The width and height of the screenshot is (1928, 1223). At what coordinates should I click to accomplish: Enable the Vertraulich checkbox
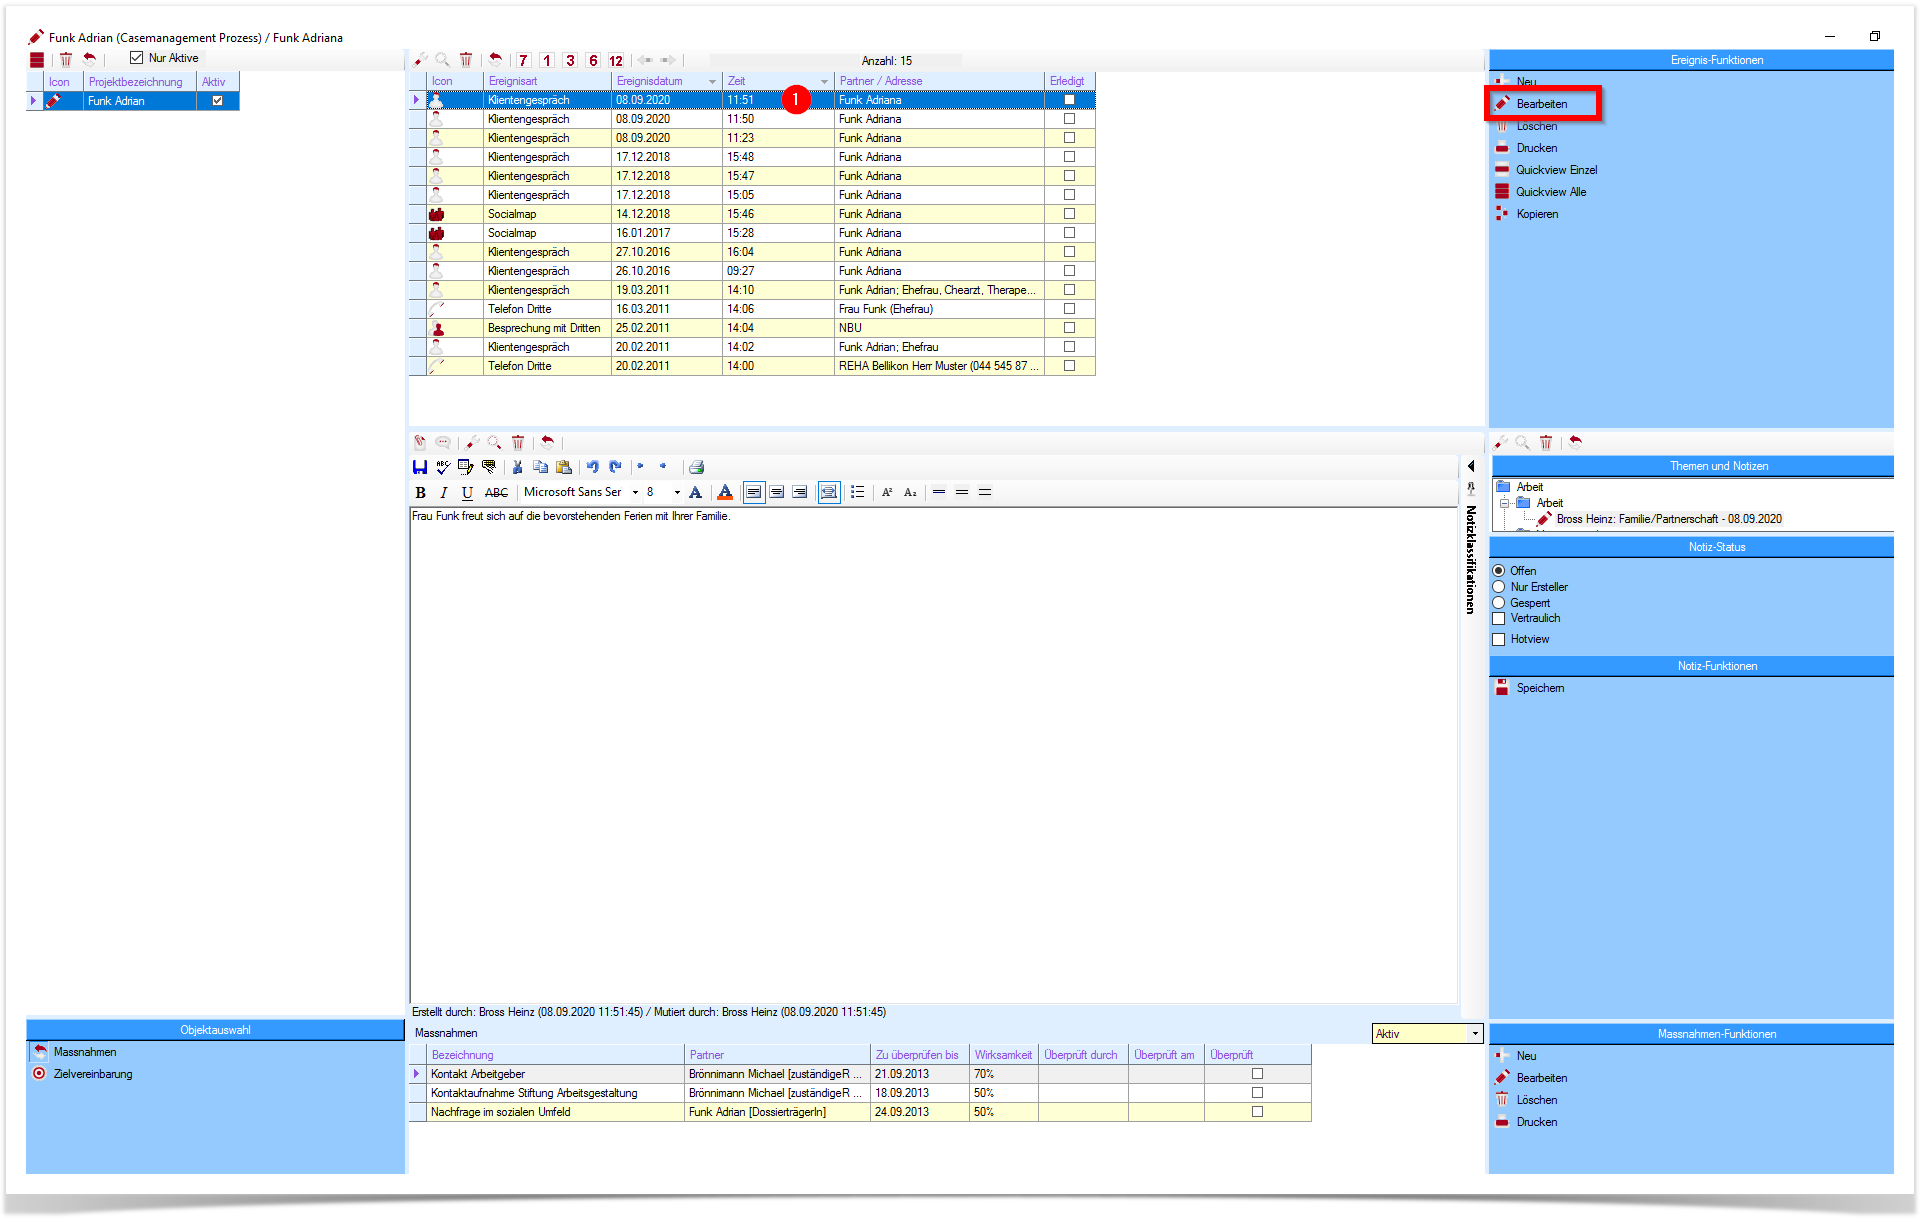[x=1499, y=619]
